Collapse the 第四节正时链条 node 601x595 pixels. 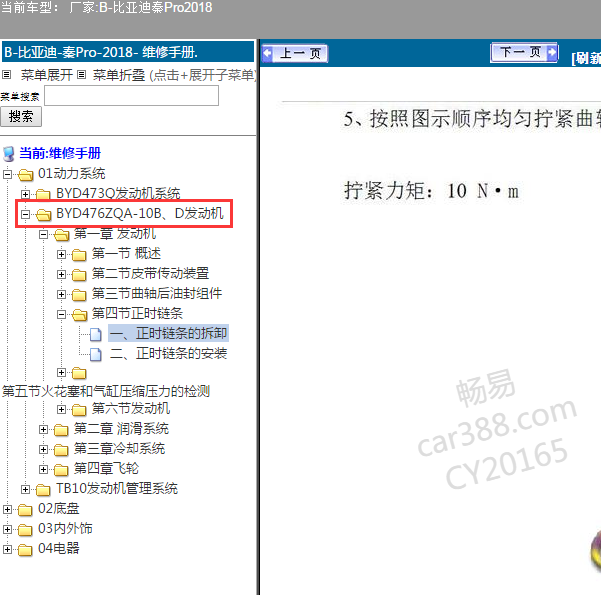pyautogui.click(x=61, y=314)
